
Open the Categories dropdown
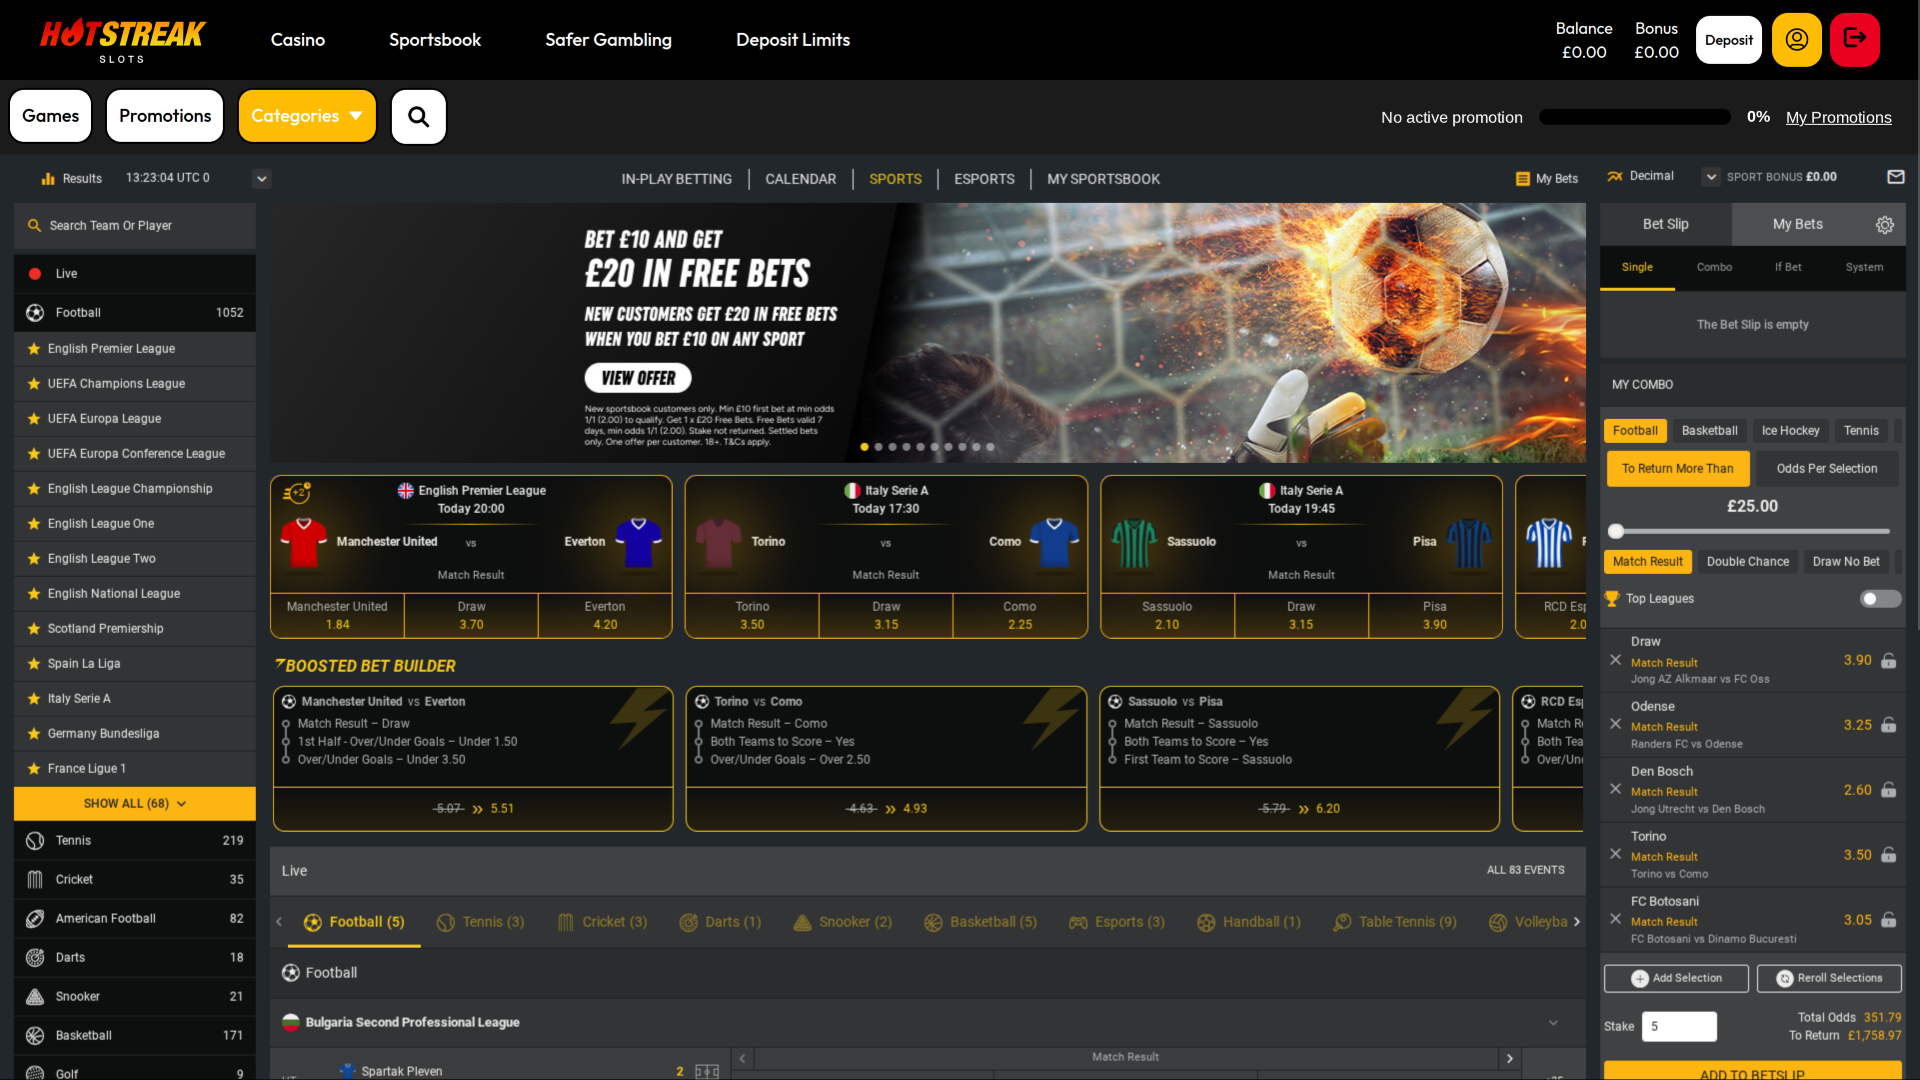307,116
